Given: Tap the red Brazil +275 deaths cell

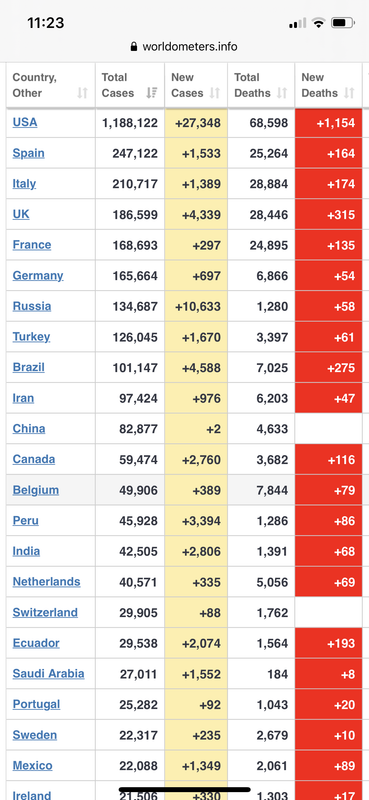Looking at the screenshot, I should click(x=328, y=367).
